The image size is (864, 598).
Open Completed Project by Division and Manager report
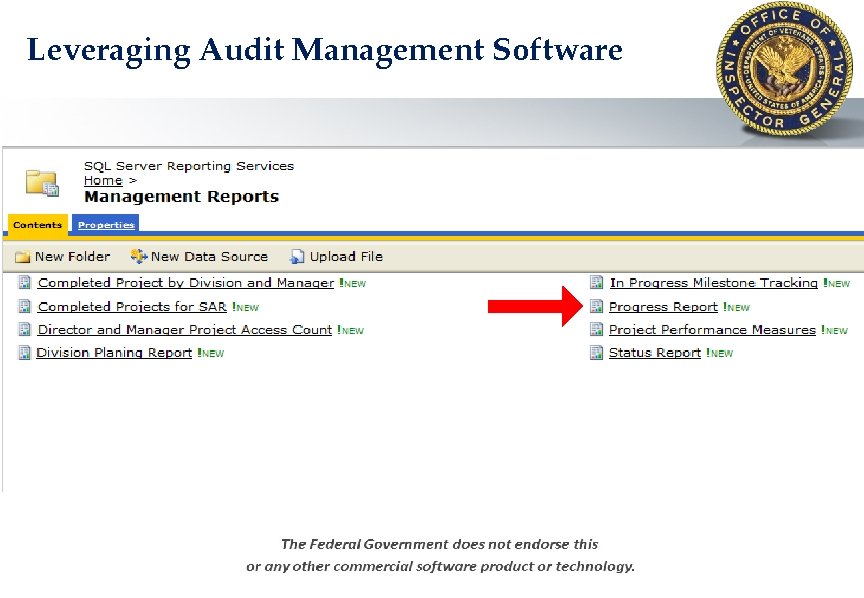click(x=186, y=283)
